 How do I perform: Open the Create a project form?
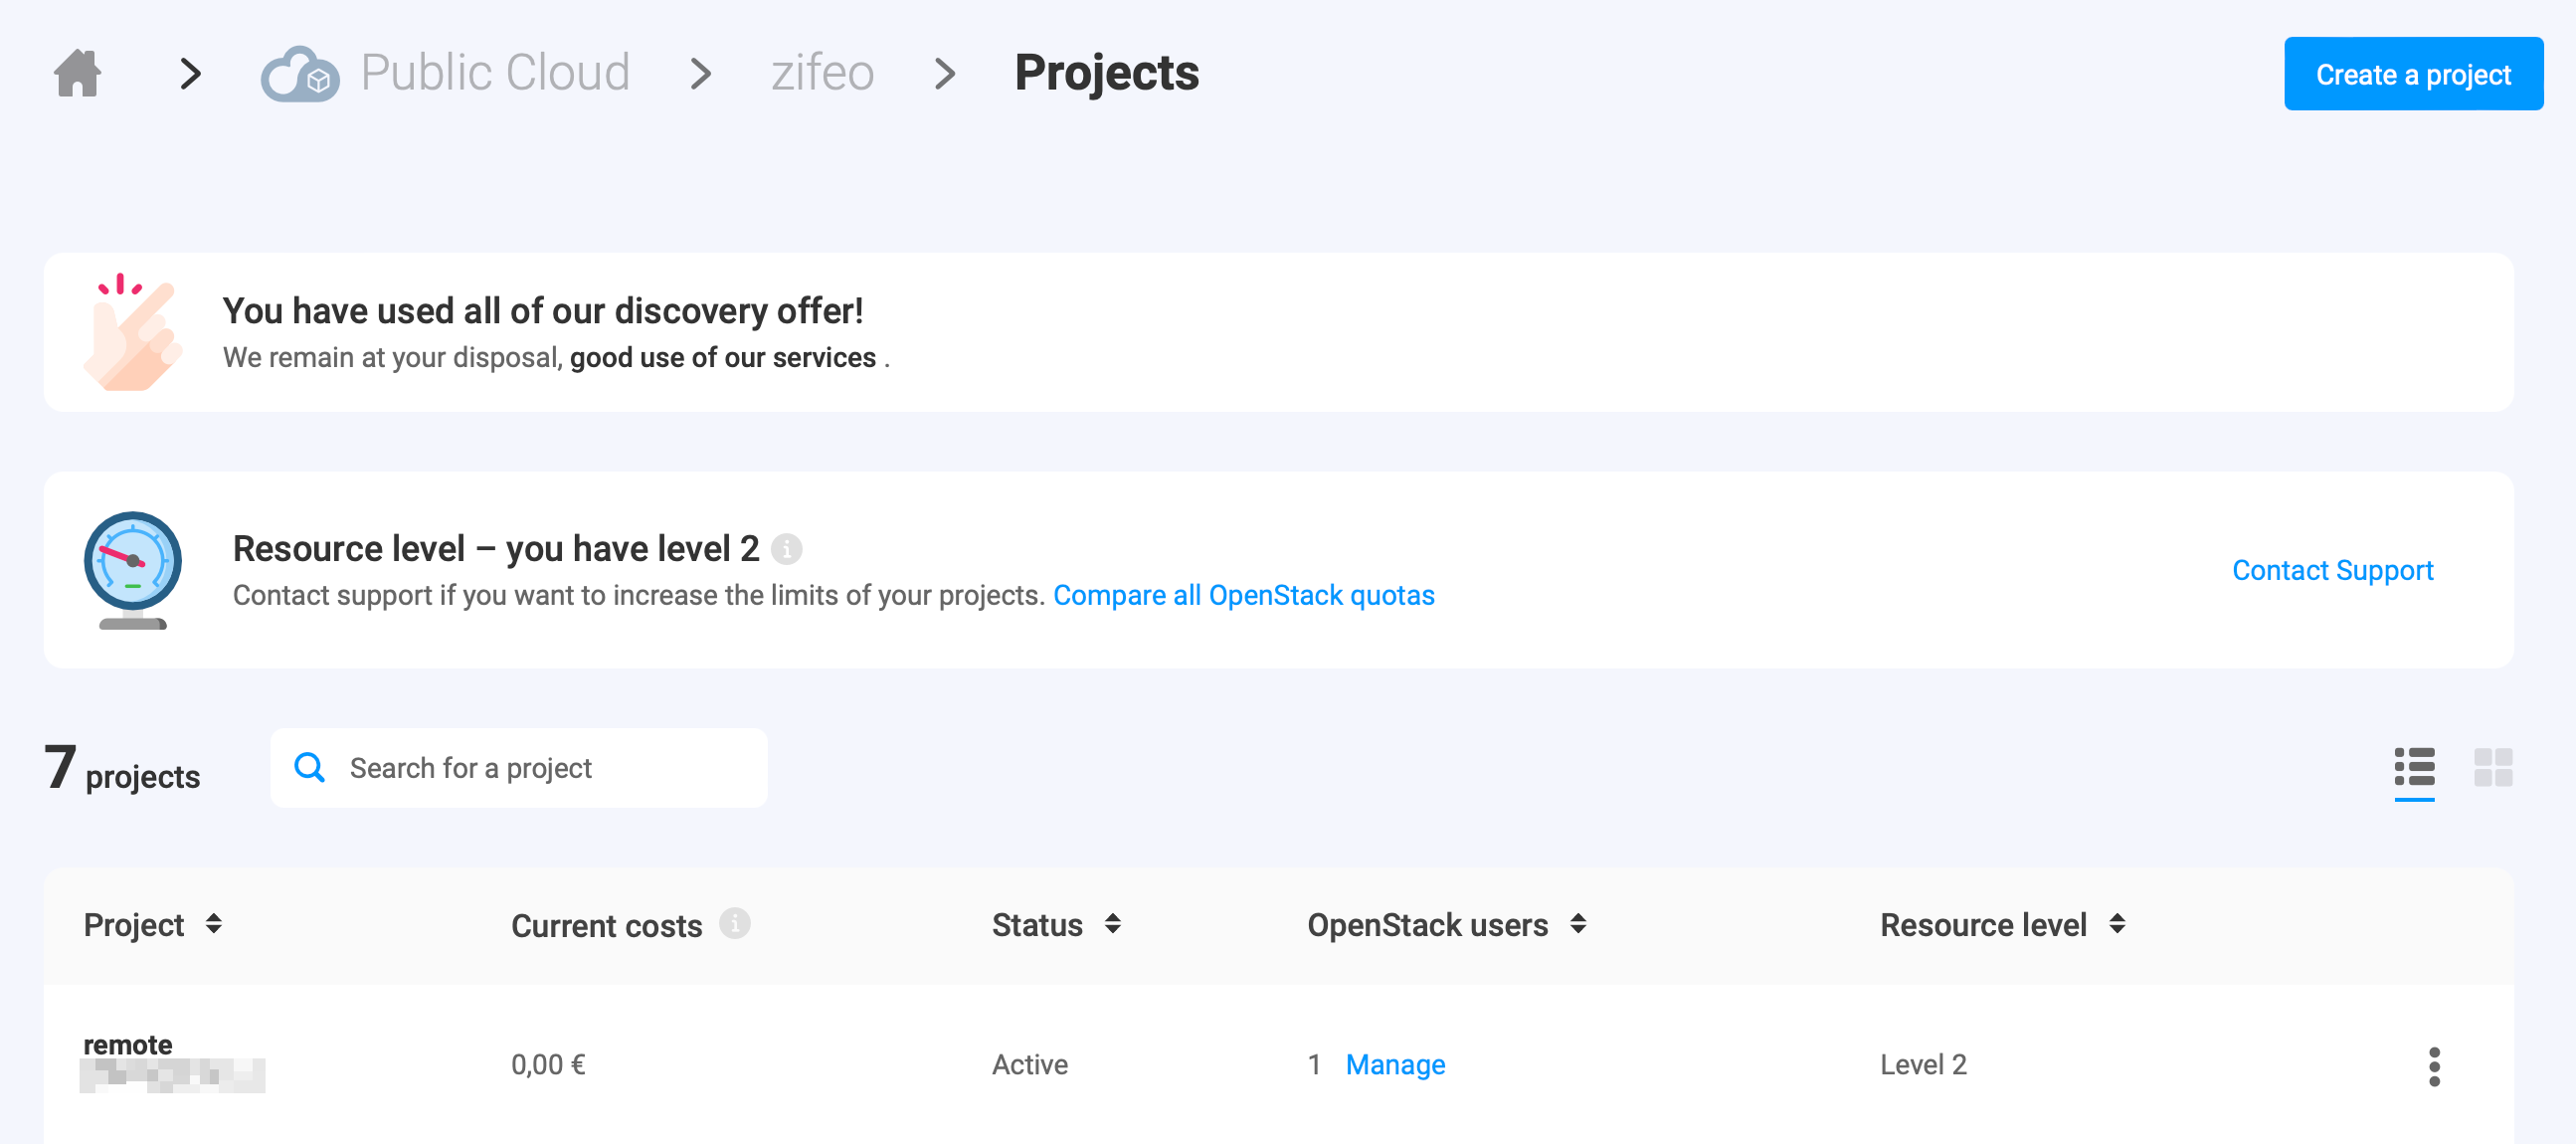2412,73
